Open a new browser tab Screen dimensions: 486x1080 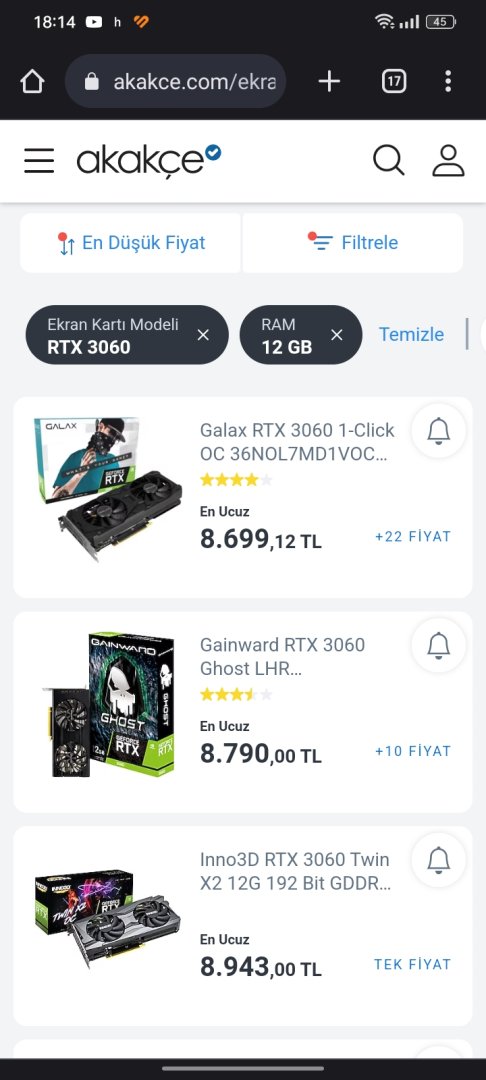coord(329,81)
